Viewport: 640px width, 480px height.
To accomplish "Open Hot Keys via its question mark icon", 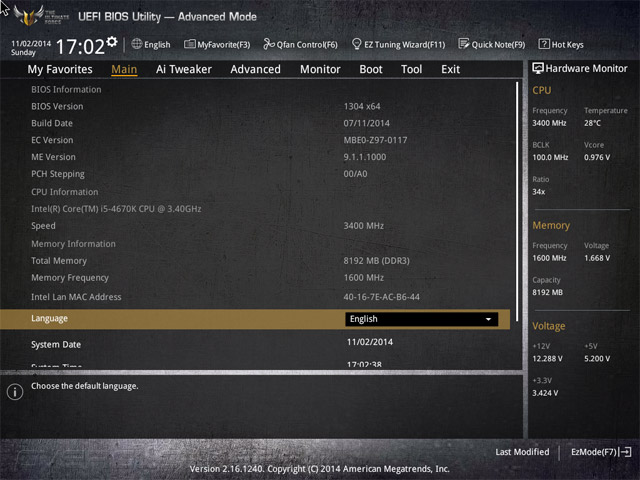I will (x=544, y=44).
